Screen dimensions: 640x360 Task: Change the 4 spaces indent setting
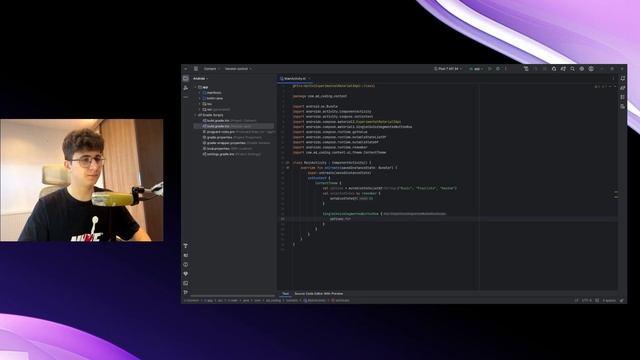coord(609,300)
